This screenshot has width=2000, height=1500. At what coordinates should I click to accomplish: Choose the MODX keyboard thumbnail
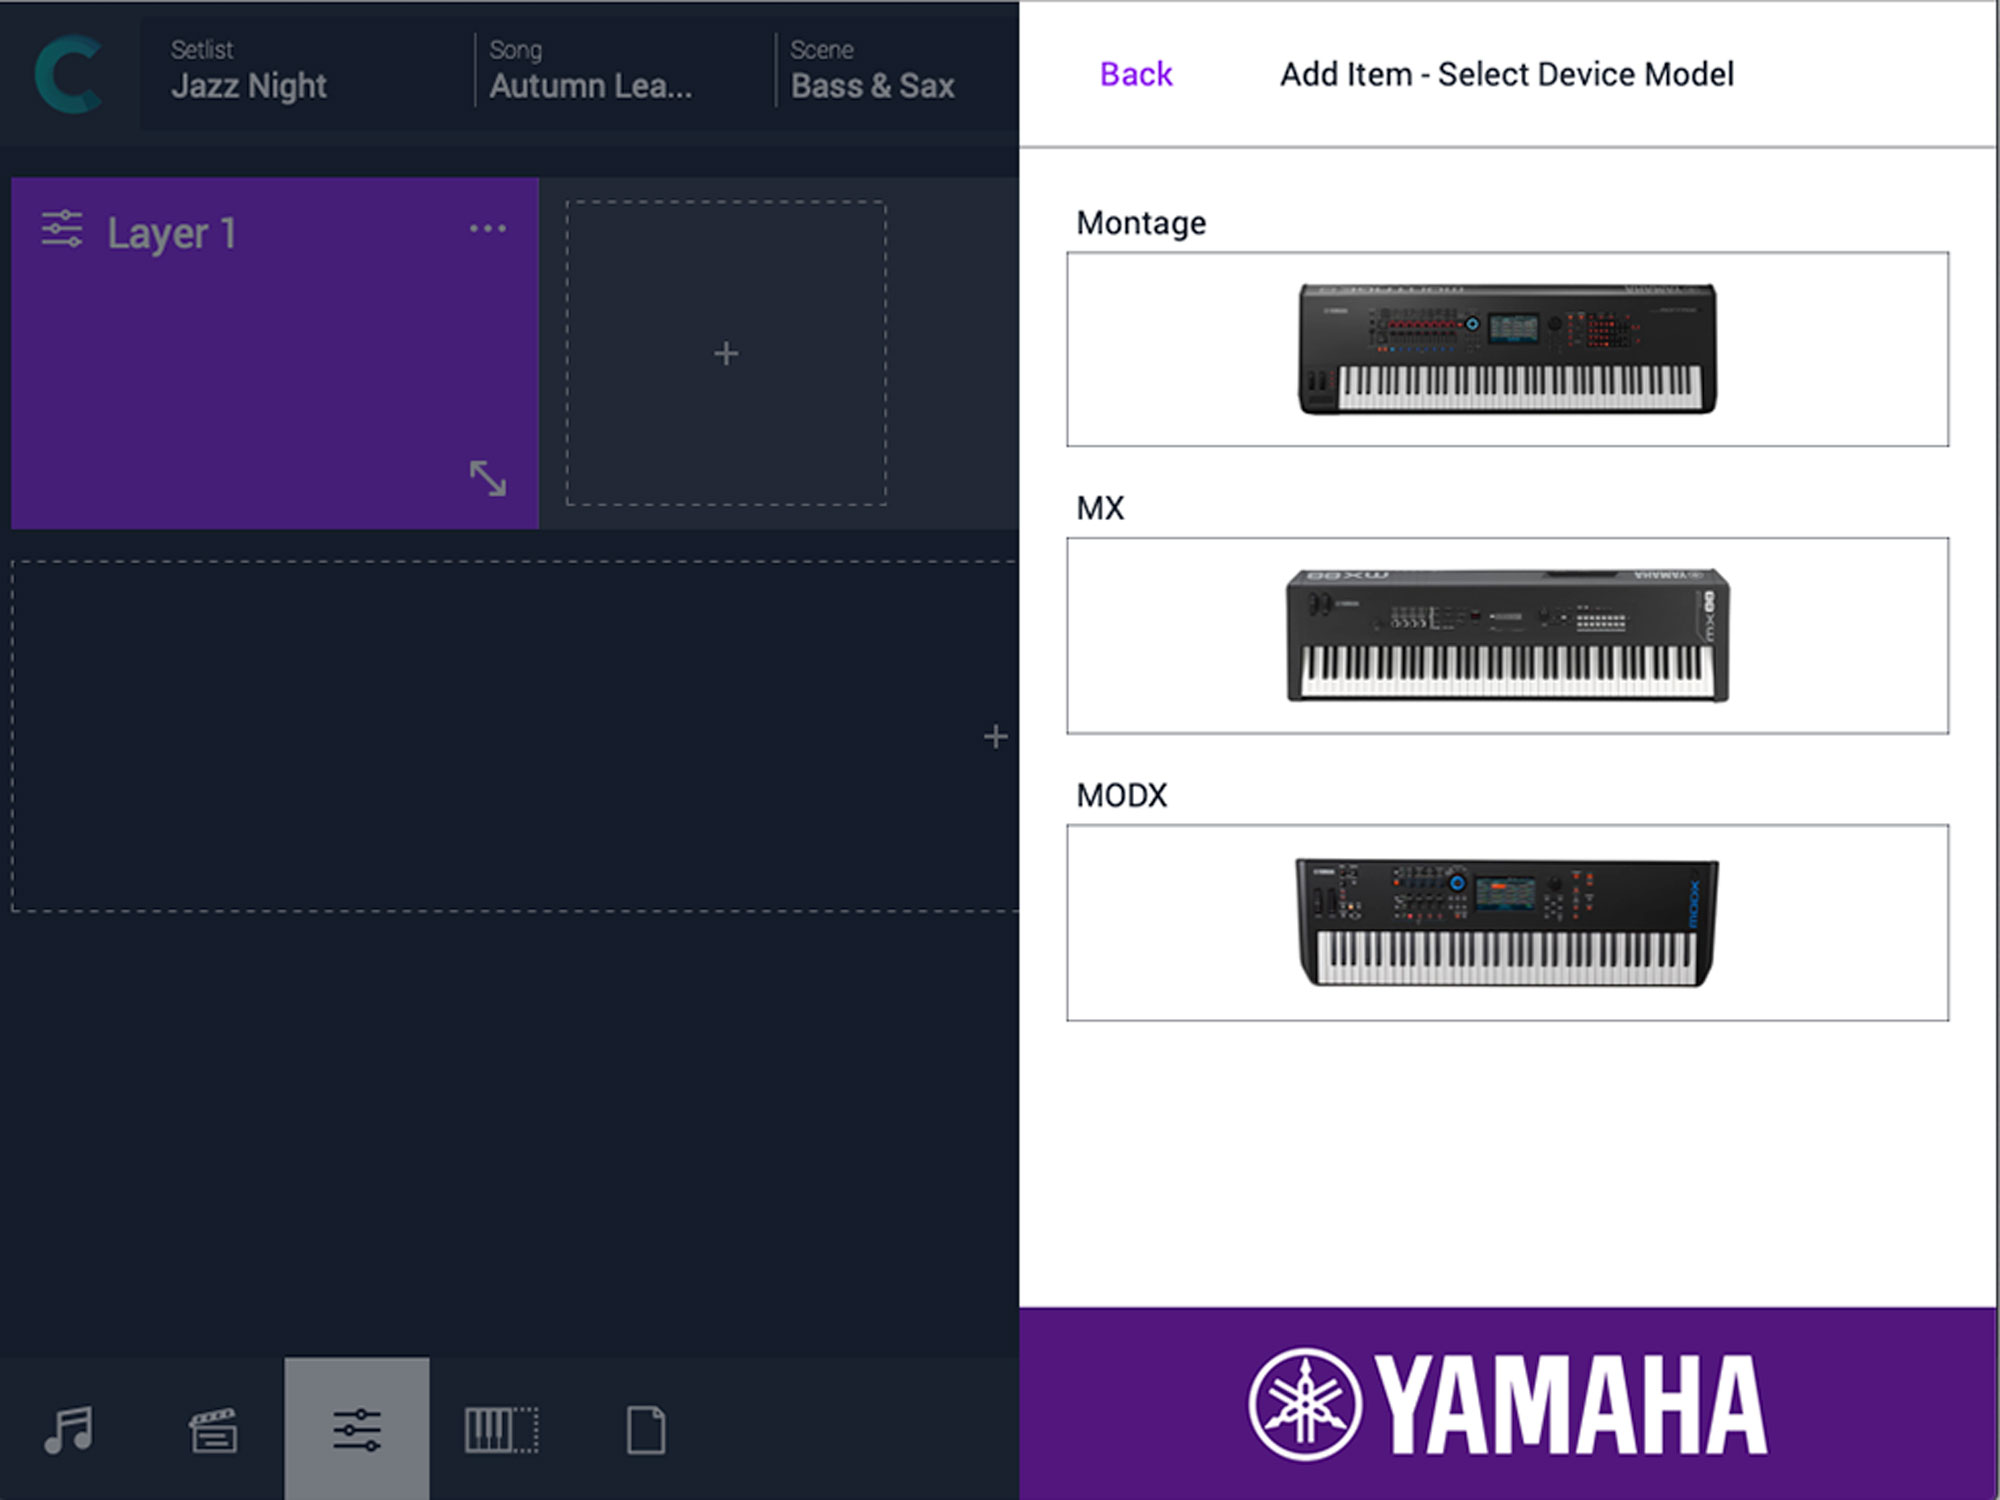pos(1507,923)
